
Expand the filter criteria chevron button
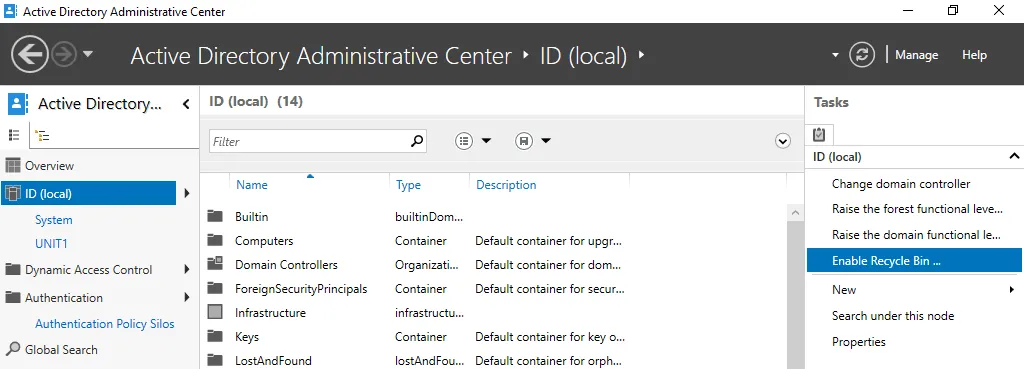(x=782, y=141)
